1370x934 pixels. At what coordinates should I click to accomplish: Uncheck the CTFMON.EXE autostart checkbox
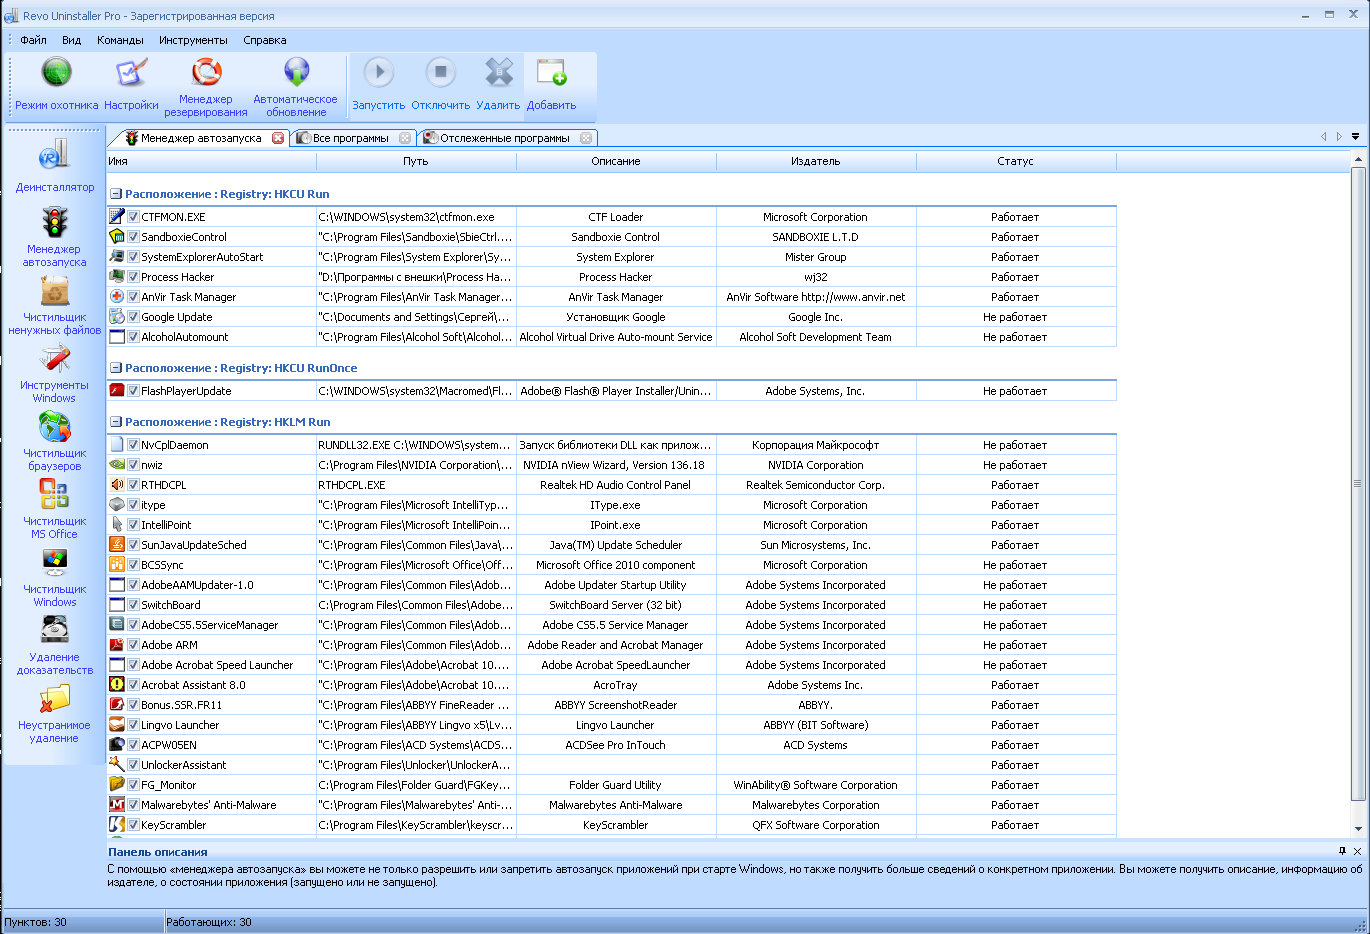[x=133, y=217]
